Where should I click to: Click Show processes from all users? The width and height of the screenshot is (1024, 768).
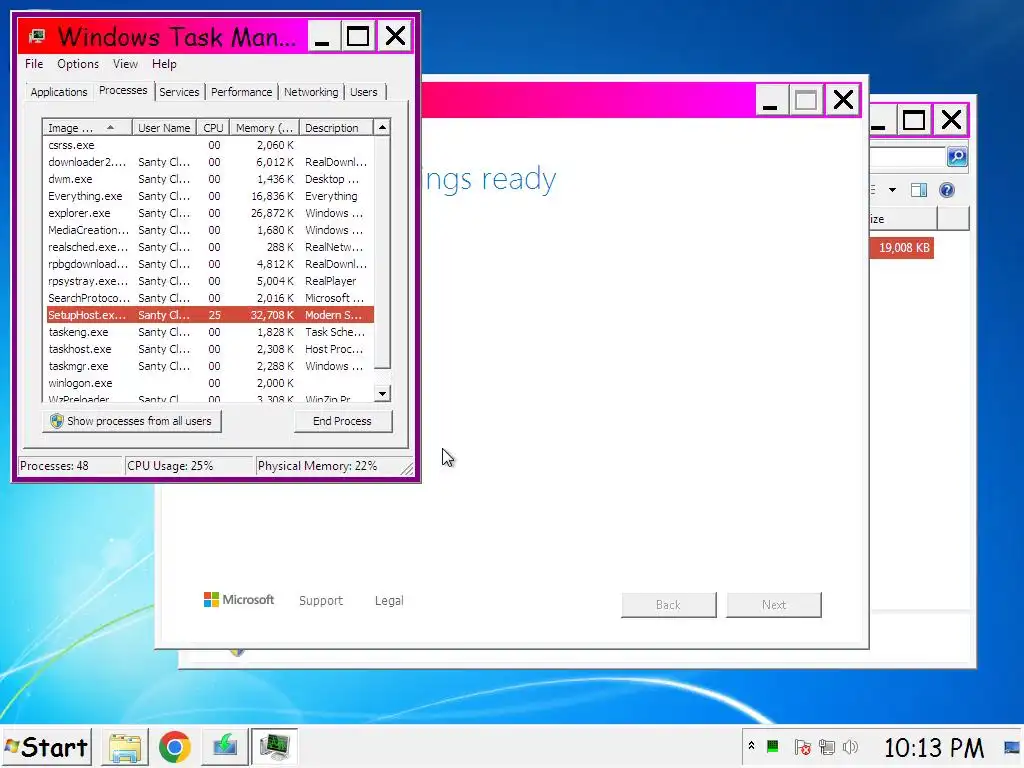coord(132,421)
